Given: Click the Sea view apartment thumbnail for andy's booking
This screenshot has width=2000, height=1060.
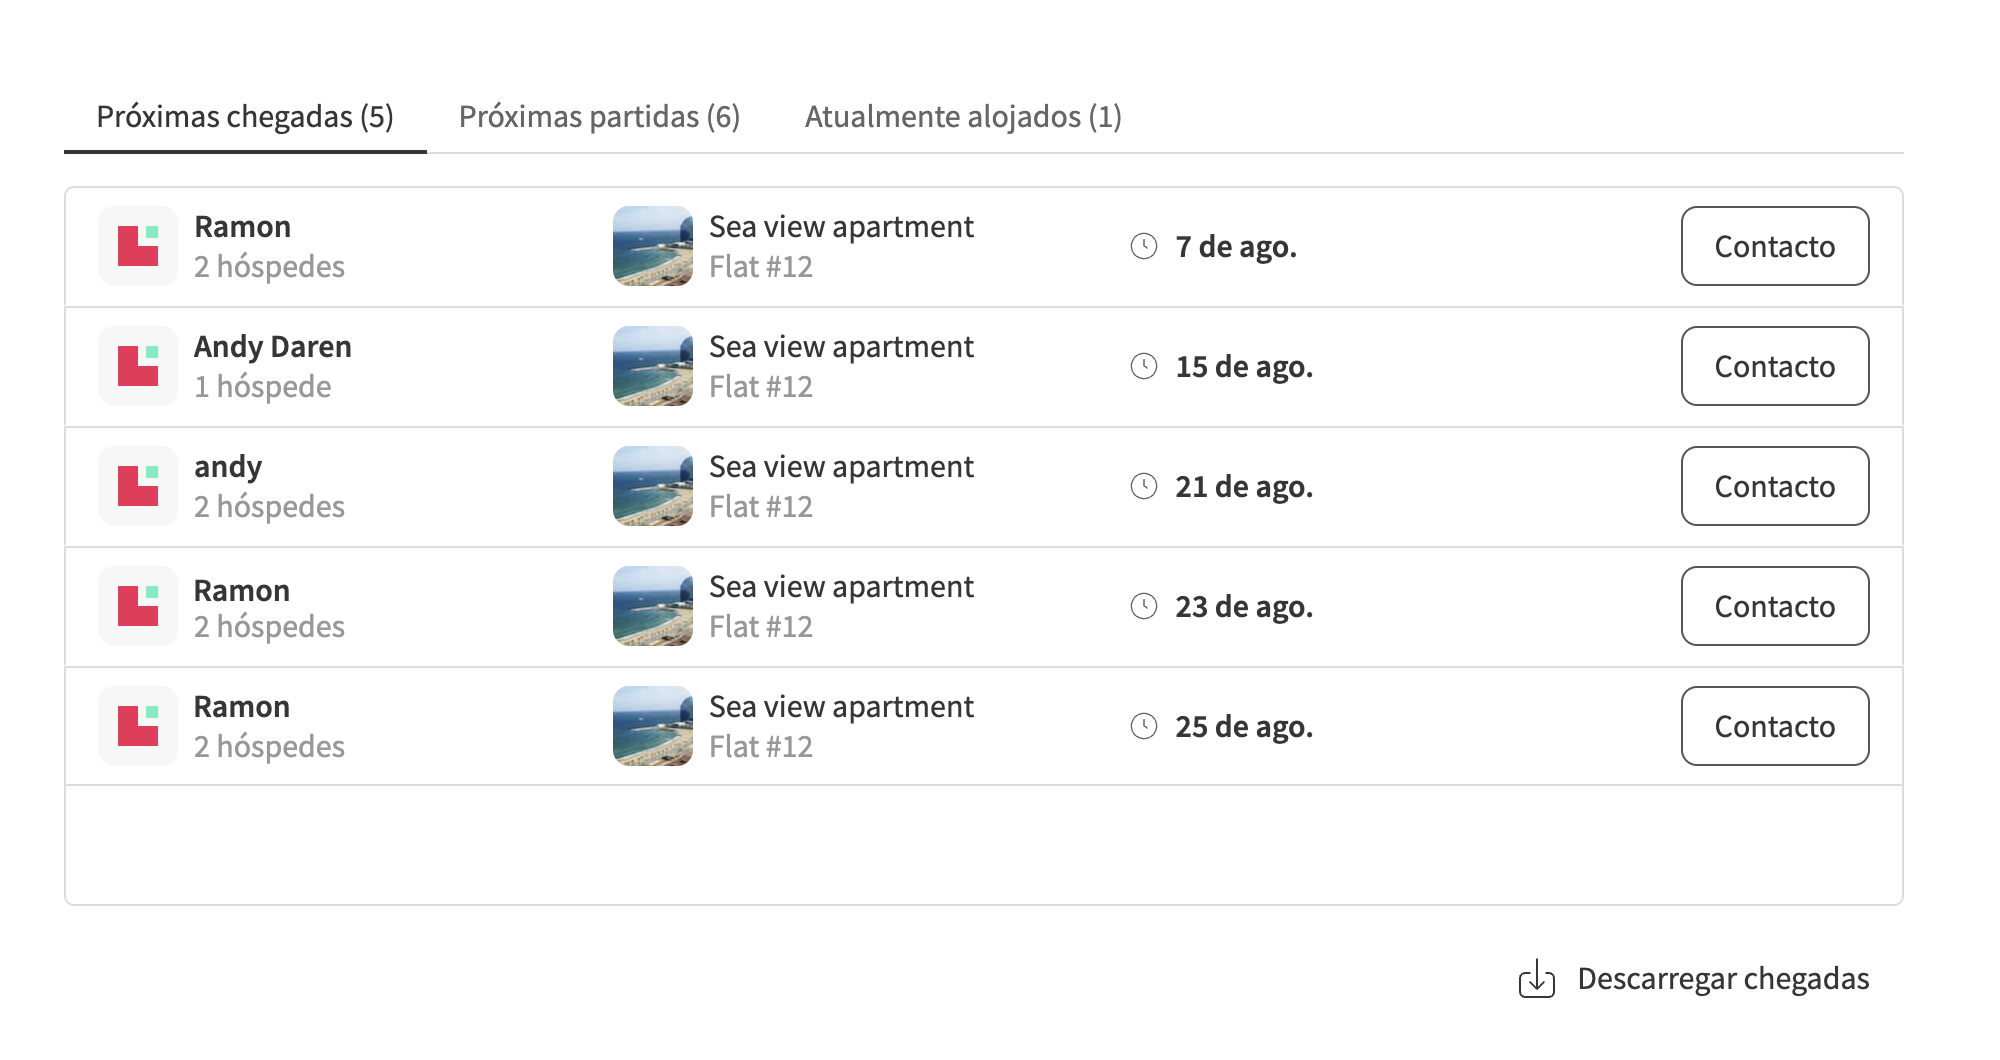Looking at the screenshot, I should (x=652, y=486).
